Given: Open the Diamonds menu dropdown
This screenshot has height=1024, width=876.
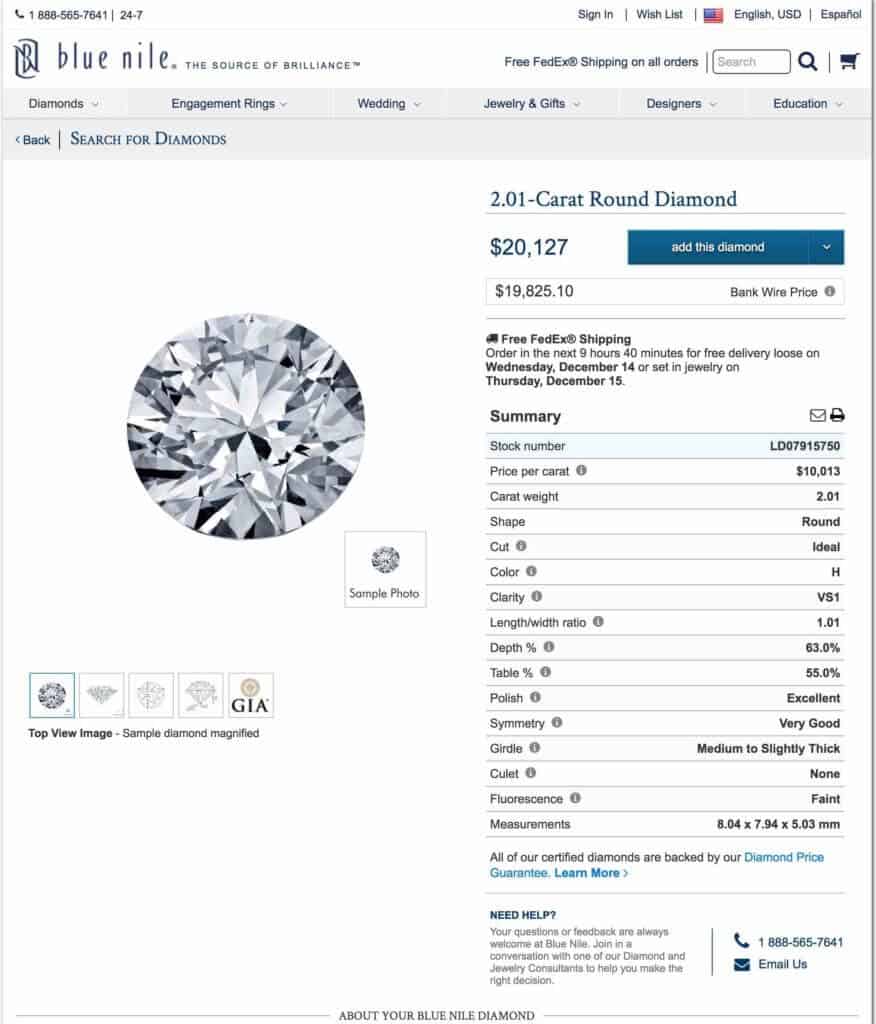Looking at the screenshot, I should pyautogui.click(x=63, y=104).
